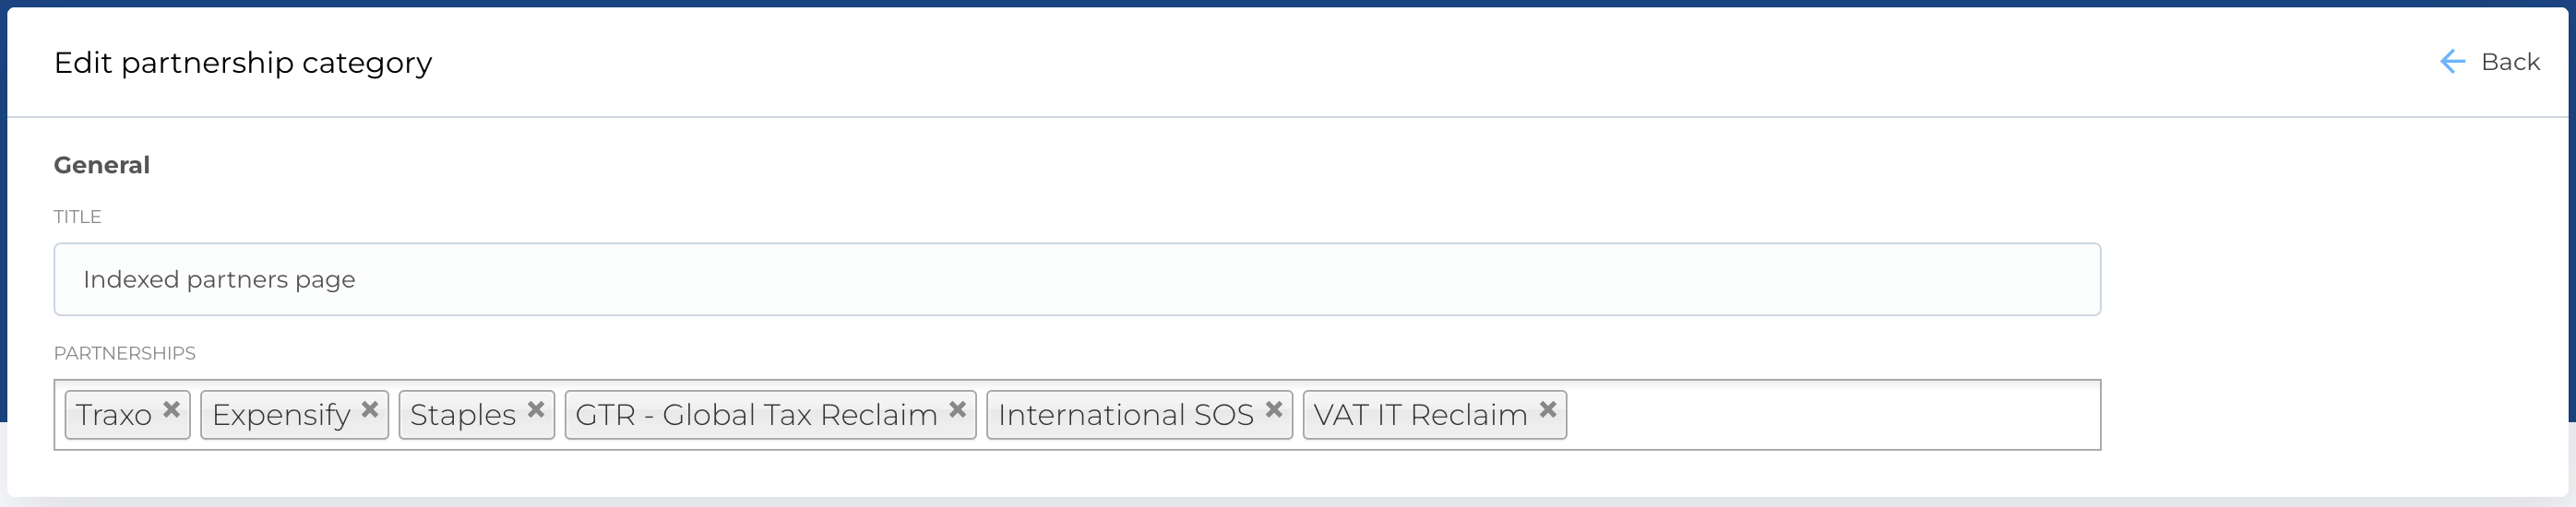The image size is (2576, 507).
Task: Select the Staples tag label
Action: [463, 415]
